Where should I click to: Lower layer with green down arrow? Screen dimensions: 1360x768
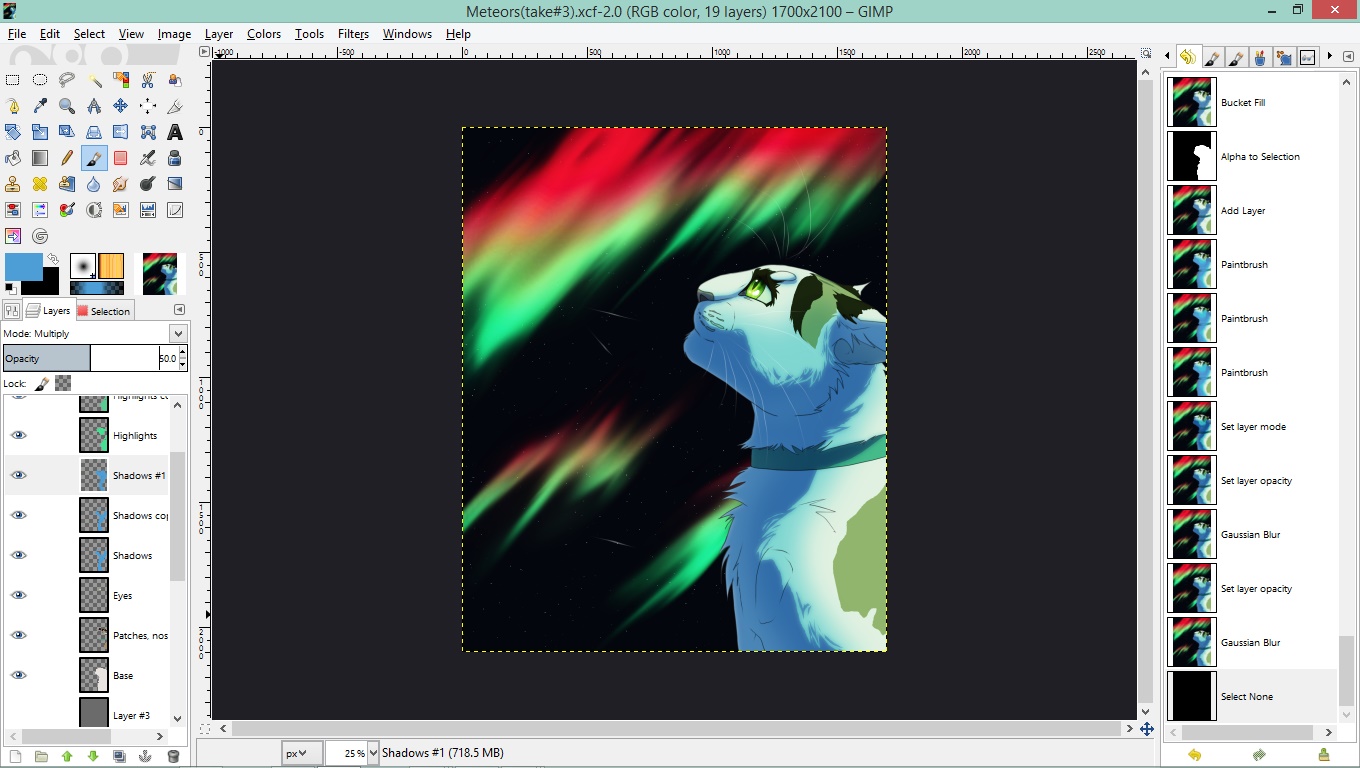pos(93,756)
